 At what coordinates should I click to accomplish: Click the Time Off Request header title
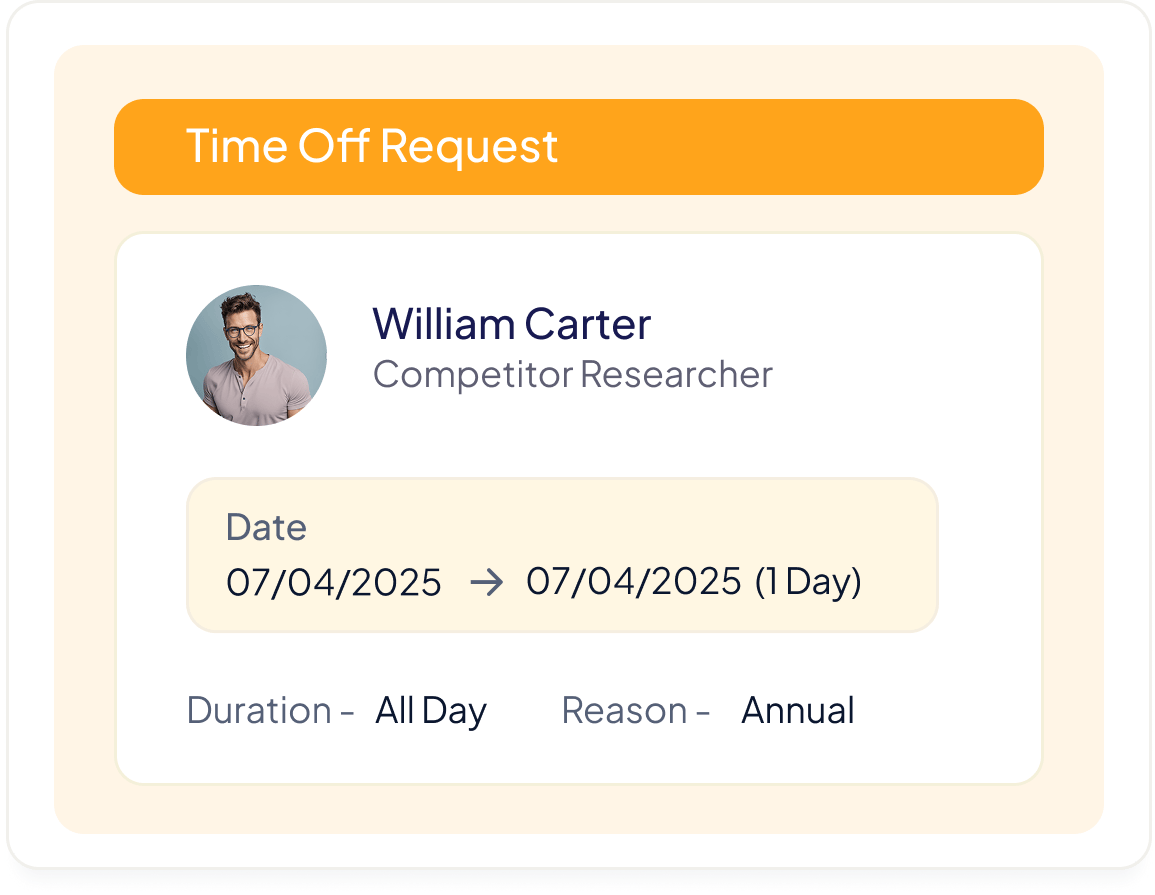(371, 146)
